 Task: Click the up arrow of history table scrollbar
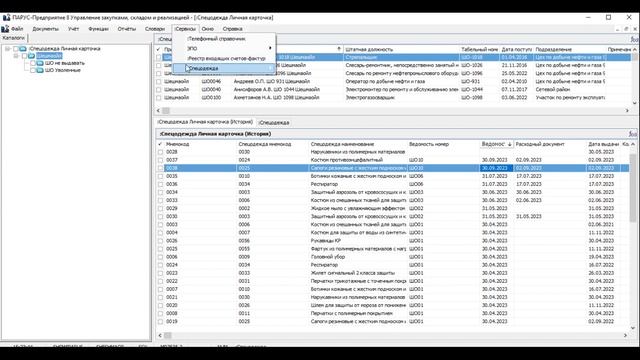point(633,144)
